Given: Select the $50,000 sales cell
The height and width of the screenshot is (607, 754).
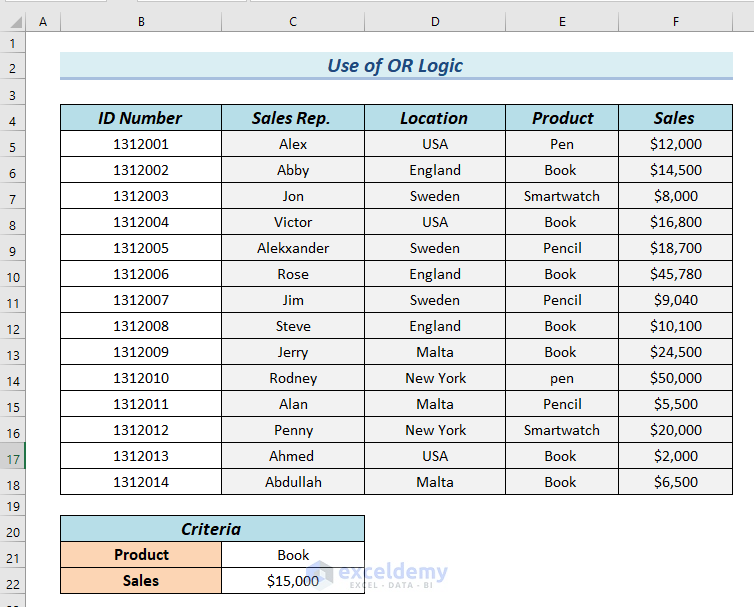Looking at the screenshot, I should pyautogui.click(x=675, y=378).
